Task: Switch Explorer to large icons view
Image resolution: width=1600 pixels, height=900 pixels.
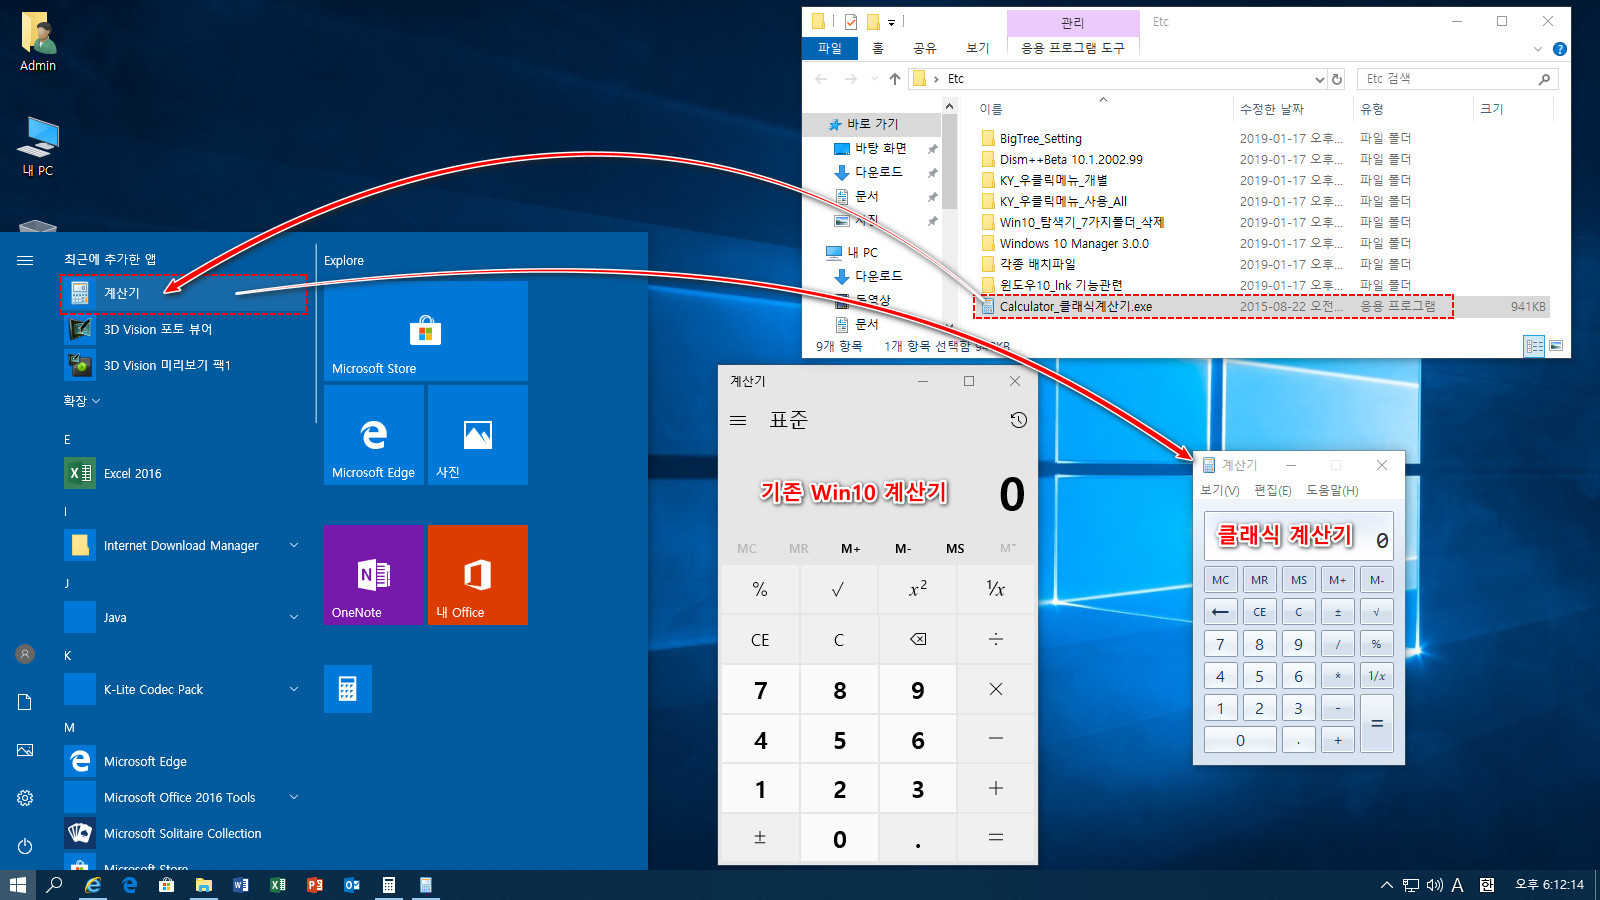Action: point(1556,346)
